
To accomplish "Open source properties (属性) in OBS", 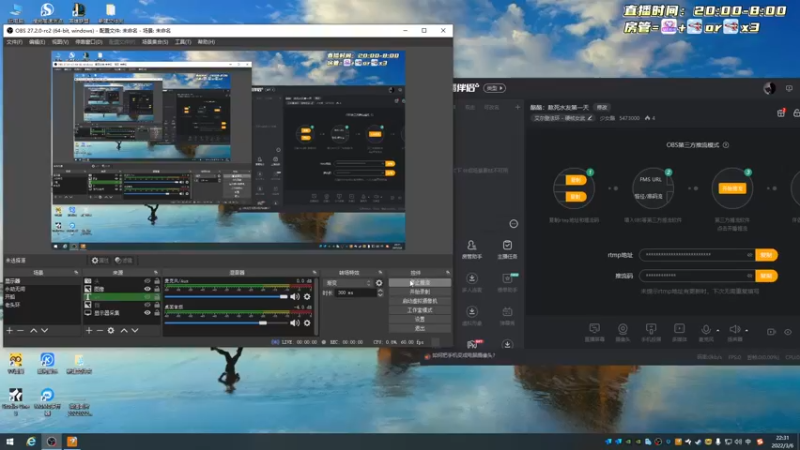I will [x=100, y=260].
